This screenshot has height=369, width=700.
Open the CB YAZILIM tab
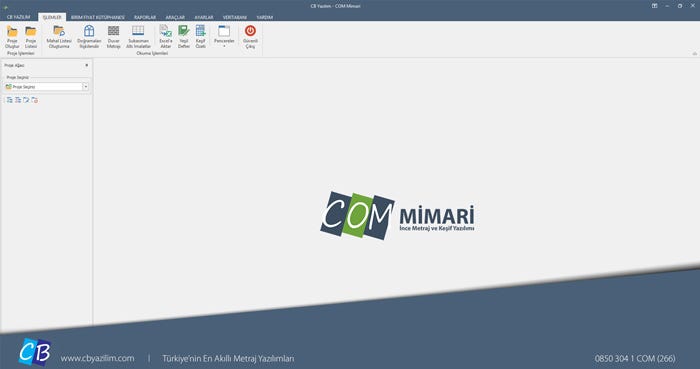18,17
